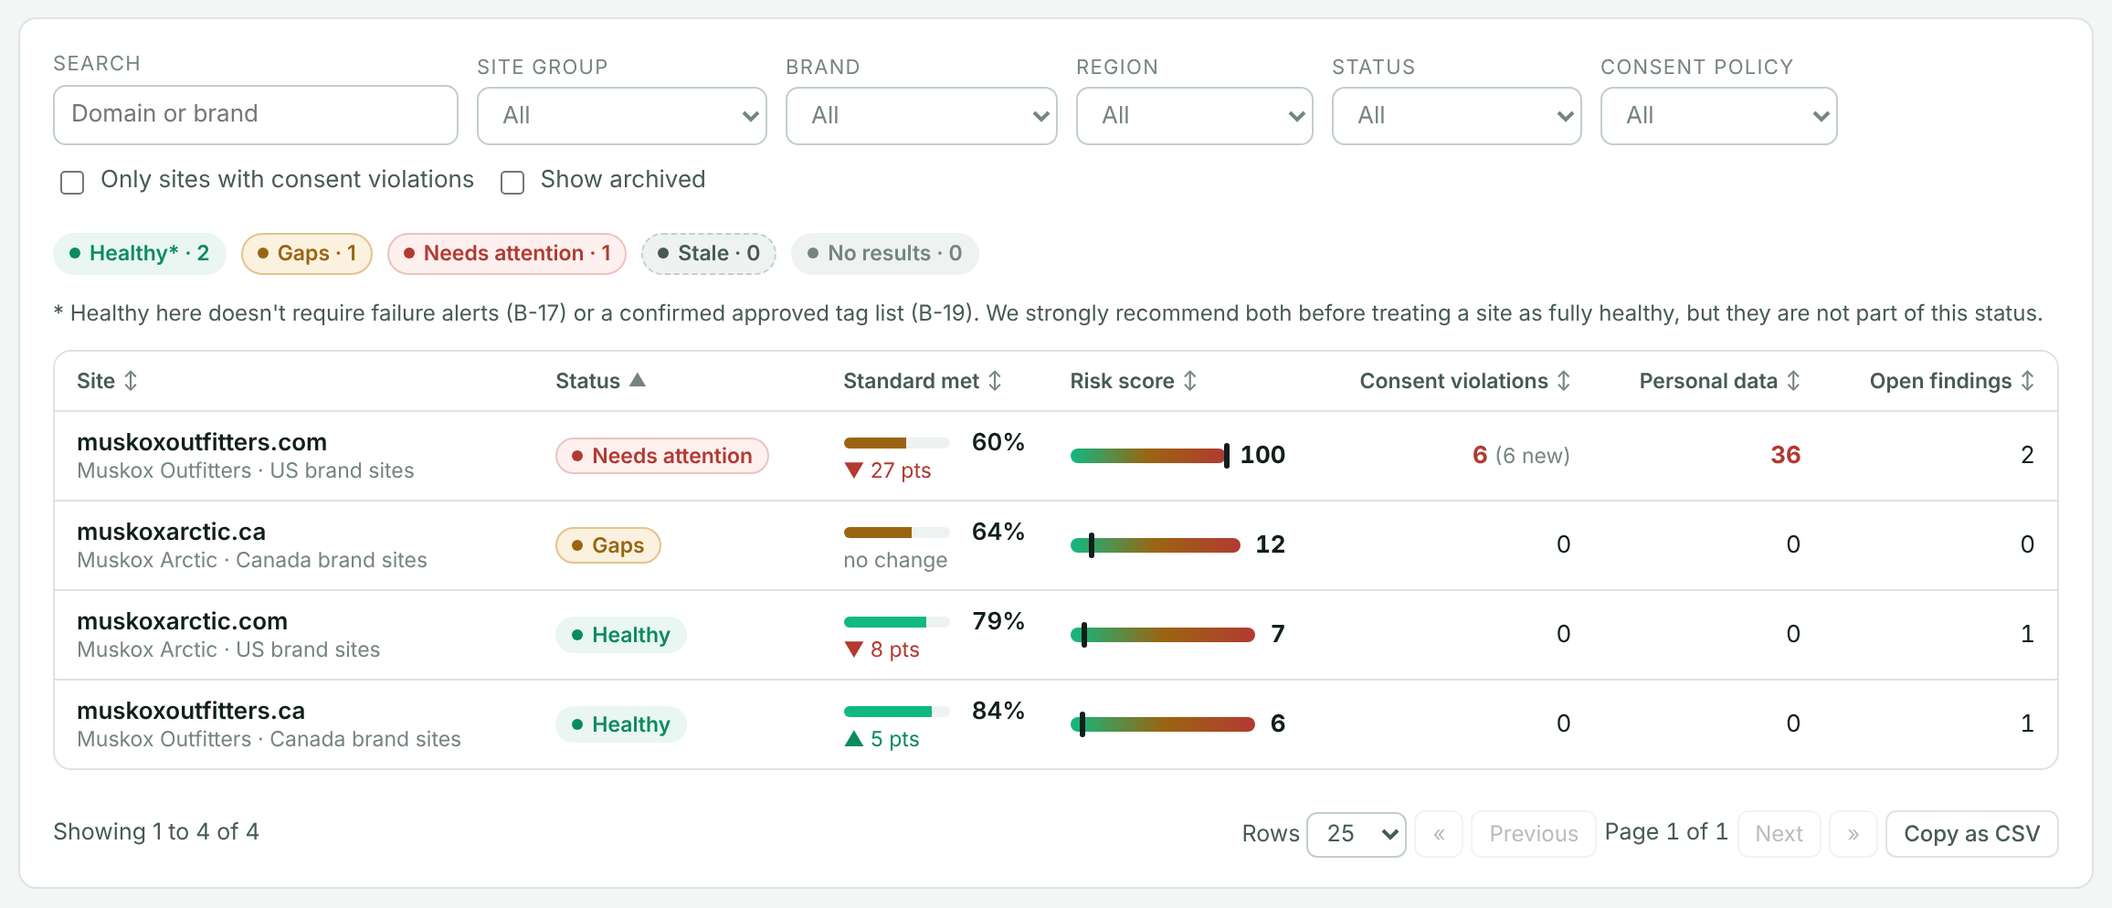This screenshot has height=908, width=2112.
Task: Click the Domain or brand search field
Action: pos(255,114)
